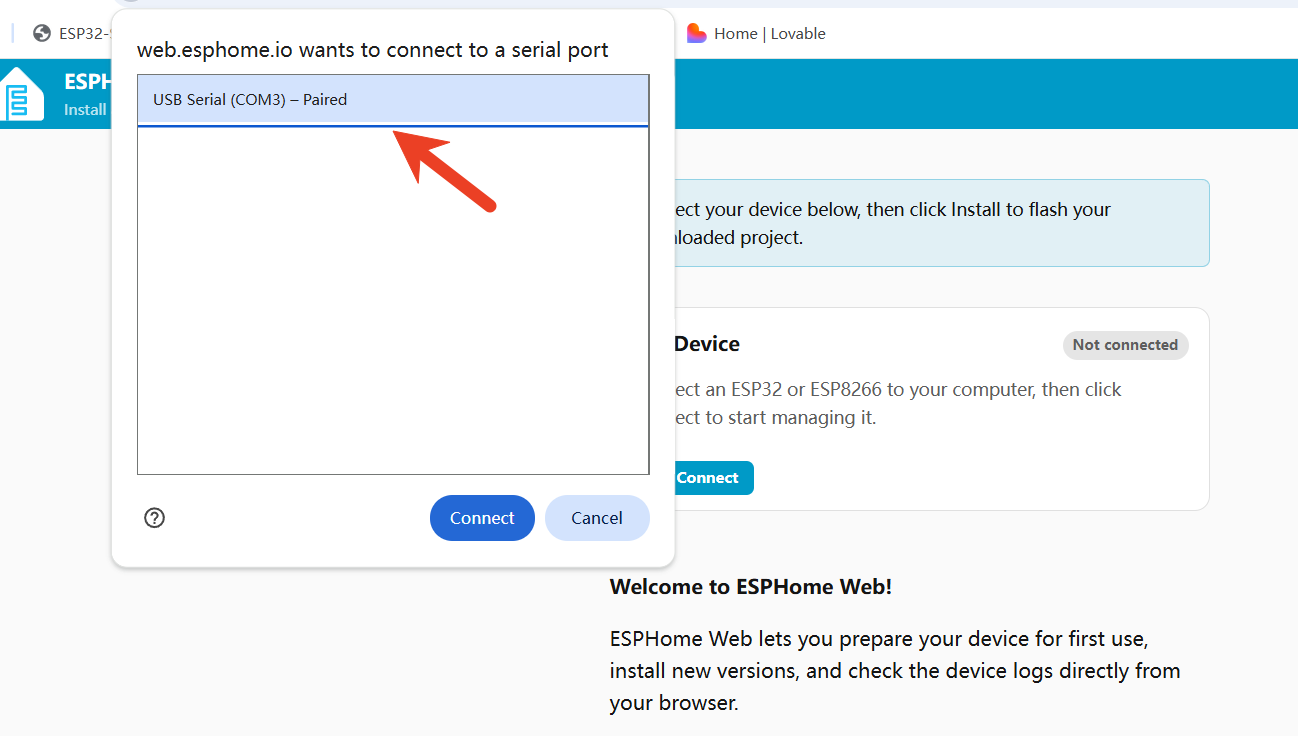Viewport: 1298px width, 736px height.
Task: Switch to the ESP32 browser tab
Action: click(70, 34)
